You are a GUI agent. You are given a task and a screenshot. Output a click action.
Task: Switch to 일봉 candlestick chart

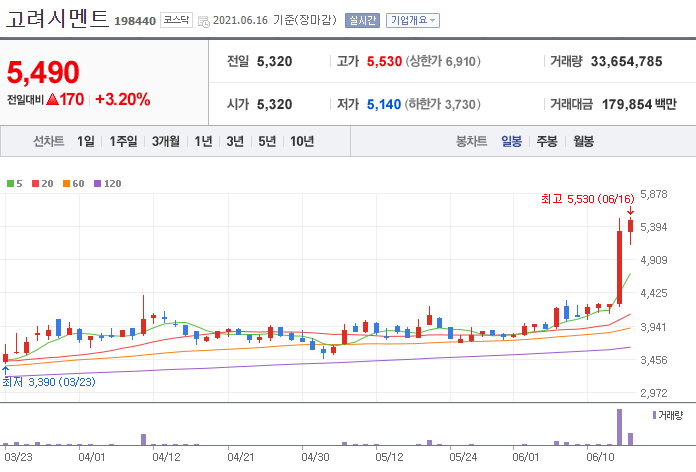(511, 141)
